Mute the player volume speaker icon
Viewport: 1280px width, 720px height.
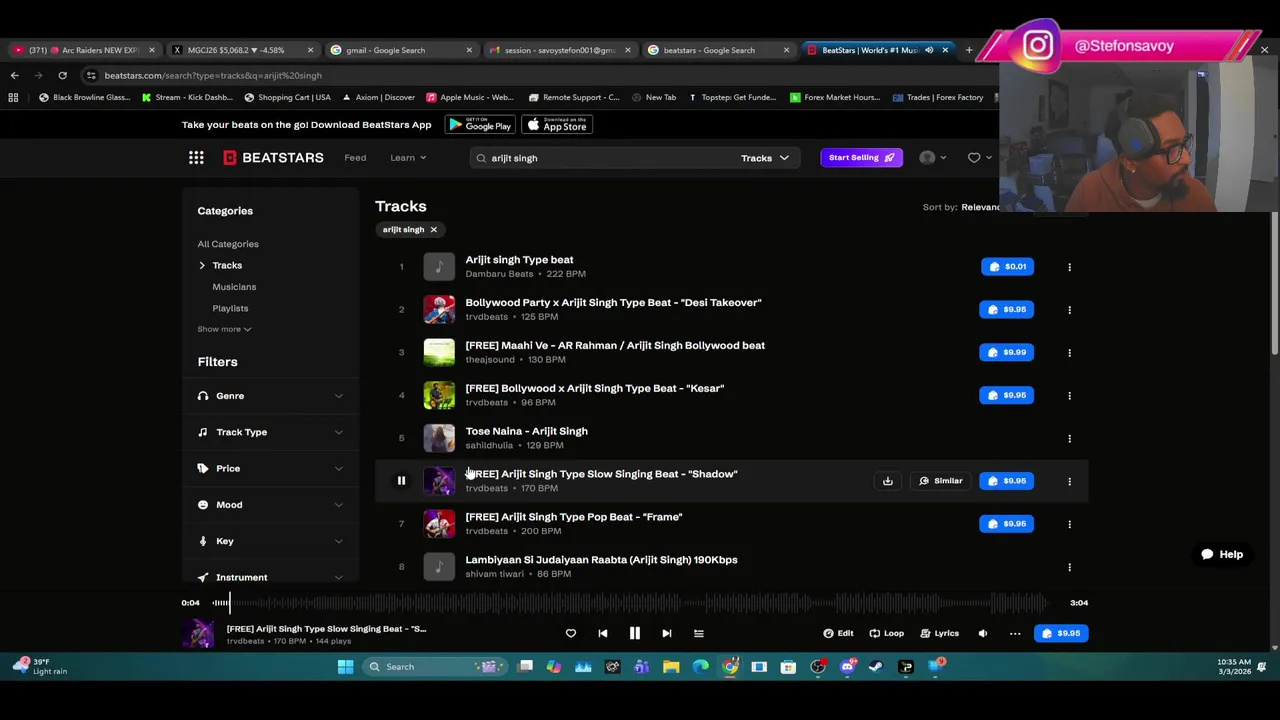(x=982, y=633)
